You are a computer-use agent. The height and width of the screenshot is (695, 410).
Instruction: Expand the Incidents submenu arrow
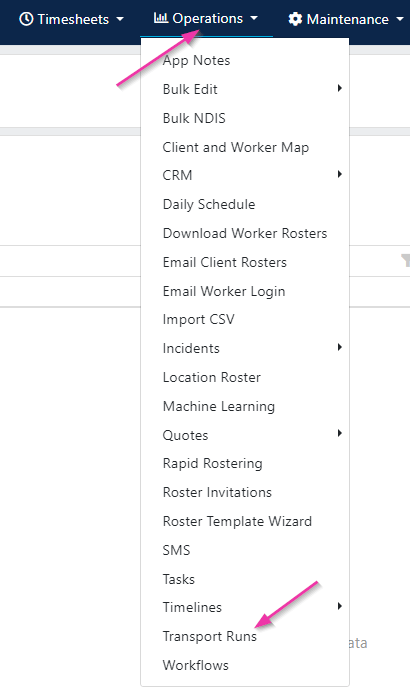pyautogui.click(x=340, y=347)
